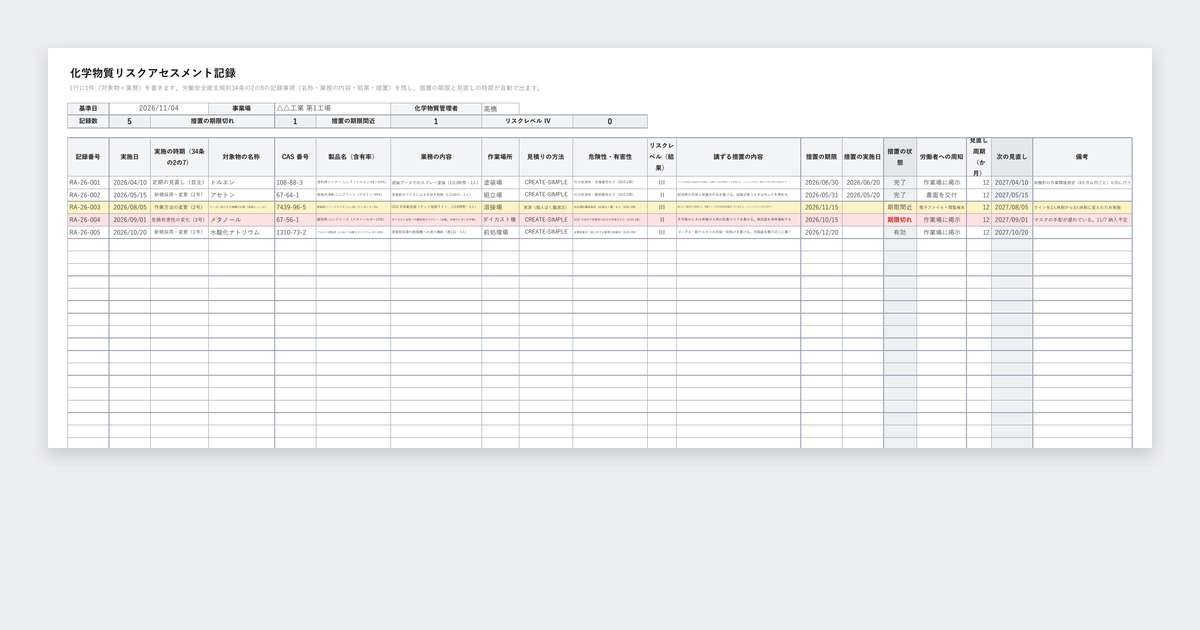Select the workplace cell 溶接場
Viewport: 1200px width, 630px height.
[x=500, y=207]
